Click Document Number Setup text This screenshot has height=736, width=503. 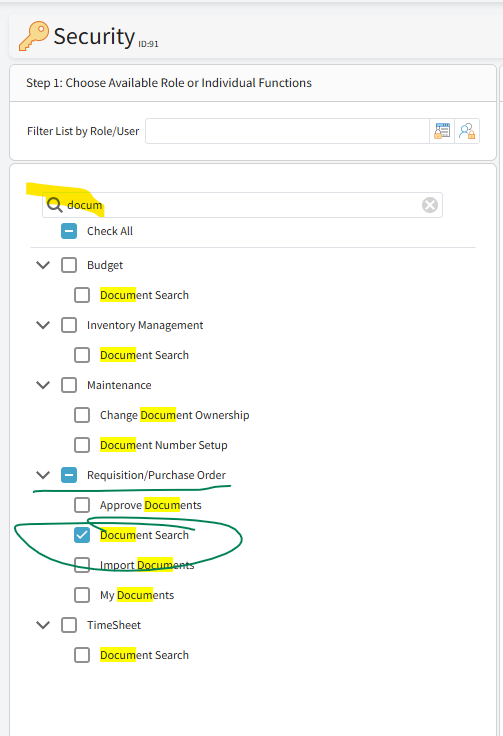164,445
